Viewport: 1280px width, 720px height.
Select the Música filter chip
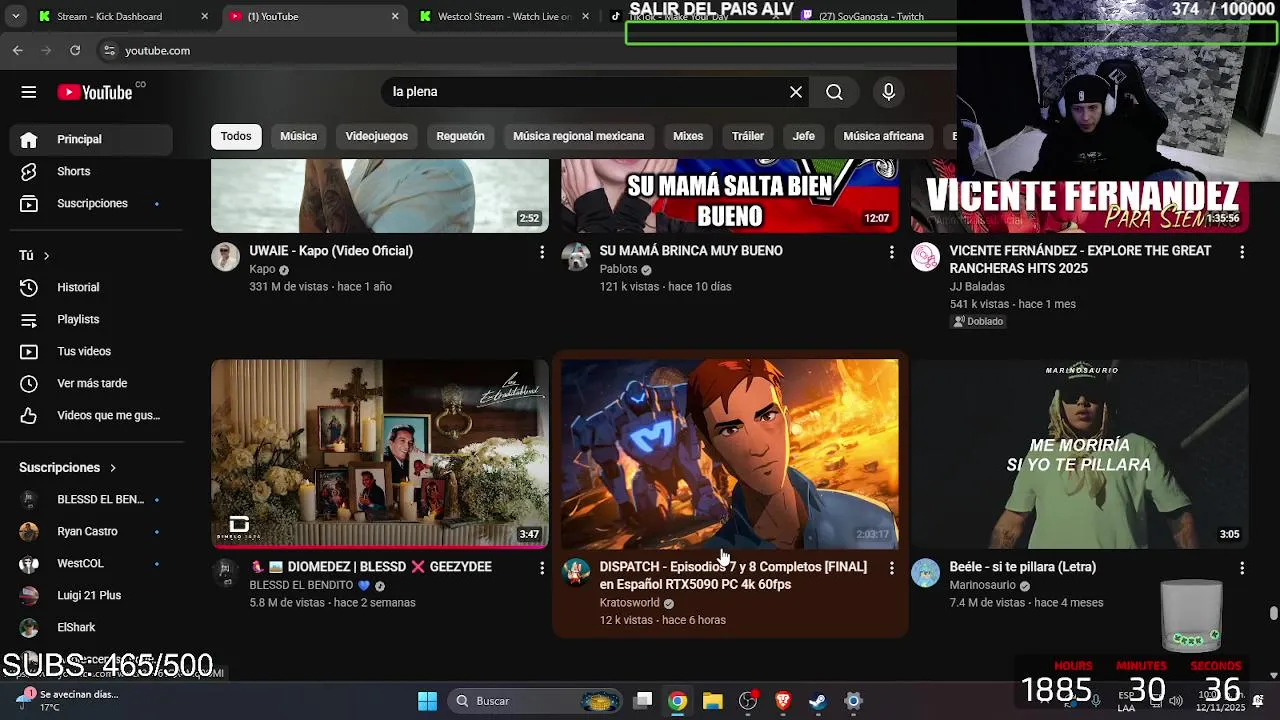[298, 136]
